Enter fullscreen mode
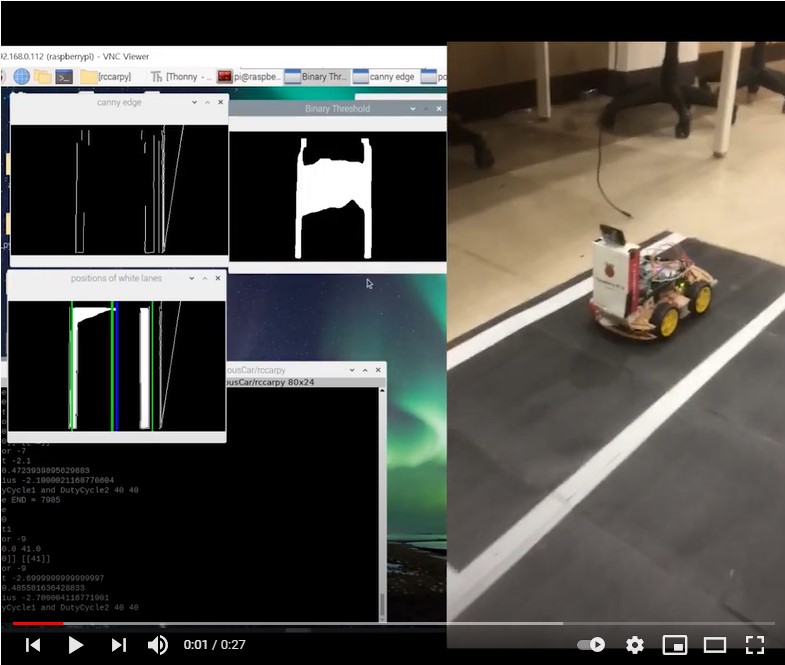Screen dimensions: 785x665 754,645
